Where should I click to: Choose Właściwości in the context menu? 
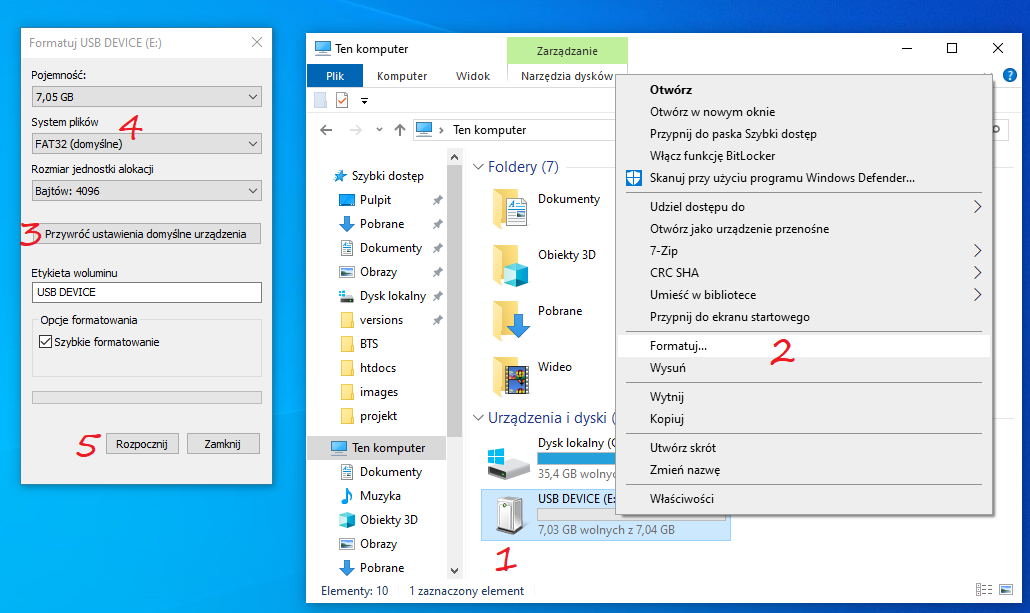click(x=681, y=499)
